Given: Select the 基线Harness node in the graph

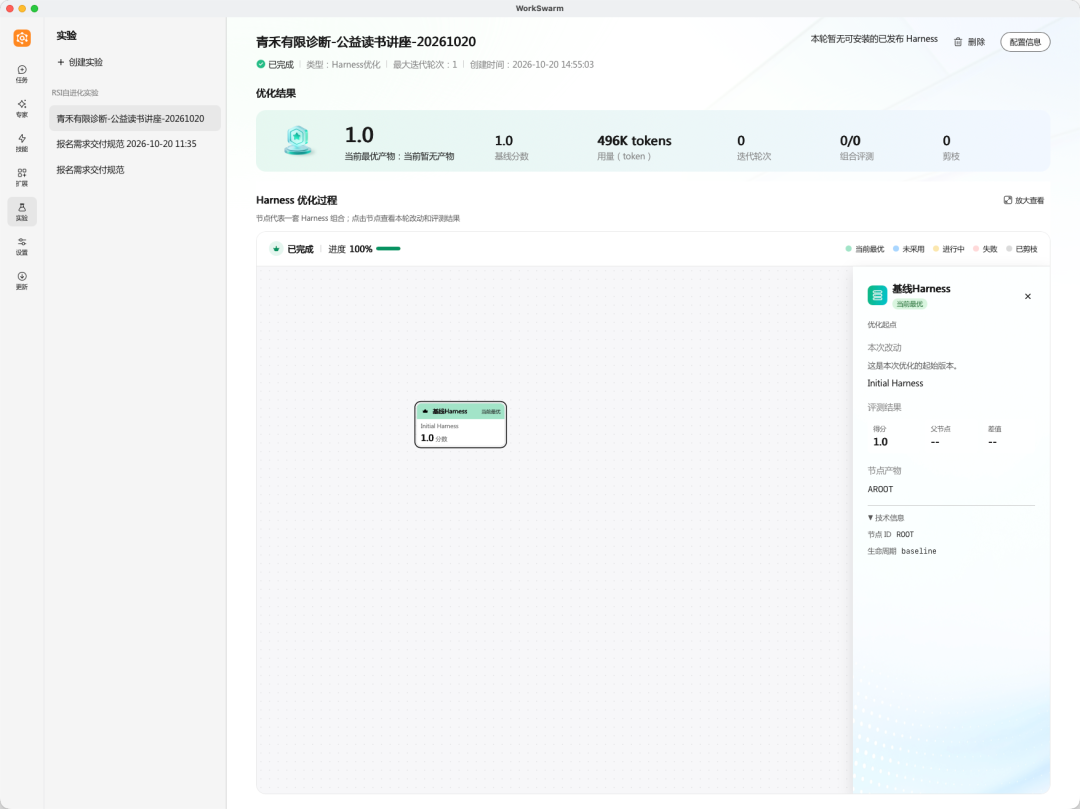Looking at the screenshot, I should pos(461,424).
